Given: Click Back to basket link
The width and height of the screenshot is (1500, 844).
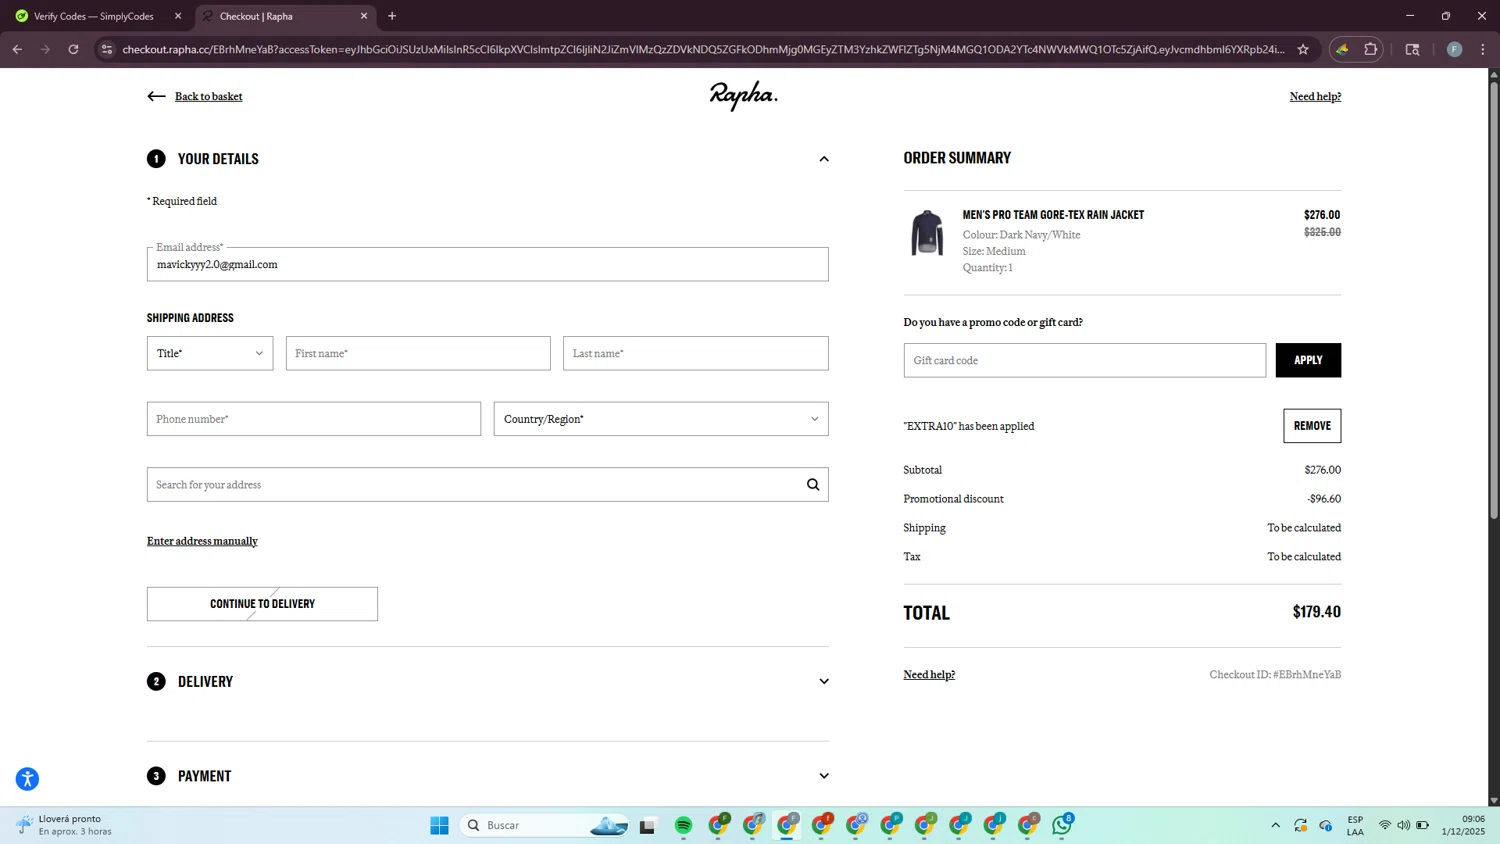Looking at the screenshot, I should click(x=208, y=96).
